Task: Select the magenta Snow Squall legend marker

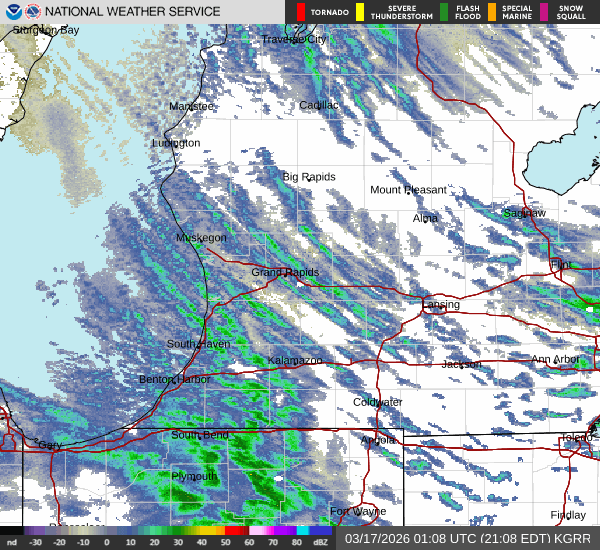Action: click(x=544, y=12)
